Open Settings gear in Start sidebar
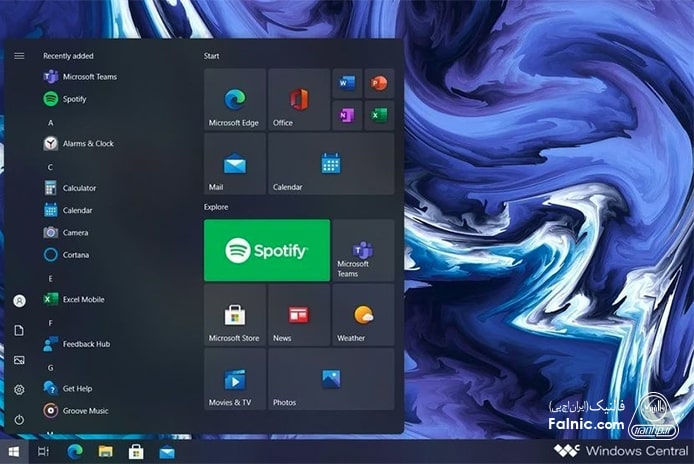The width and height of the screenshot is (694, 464). click(x=19, y=389)
